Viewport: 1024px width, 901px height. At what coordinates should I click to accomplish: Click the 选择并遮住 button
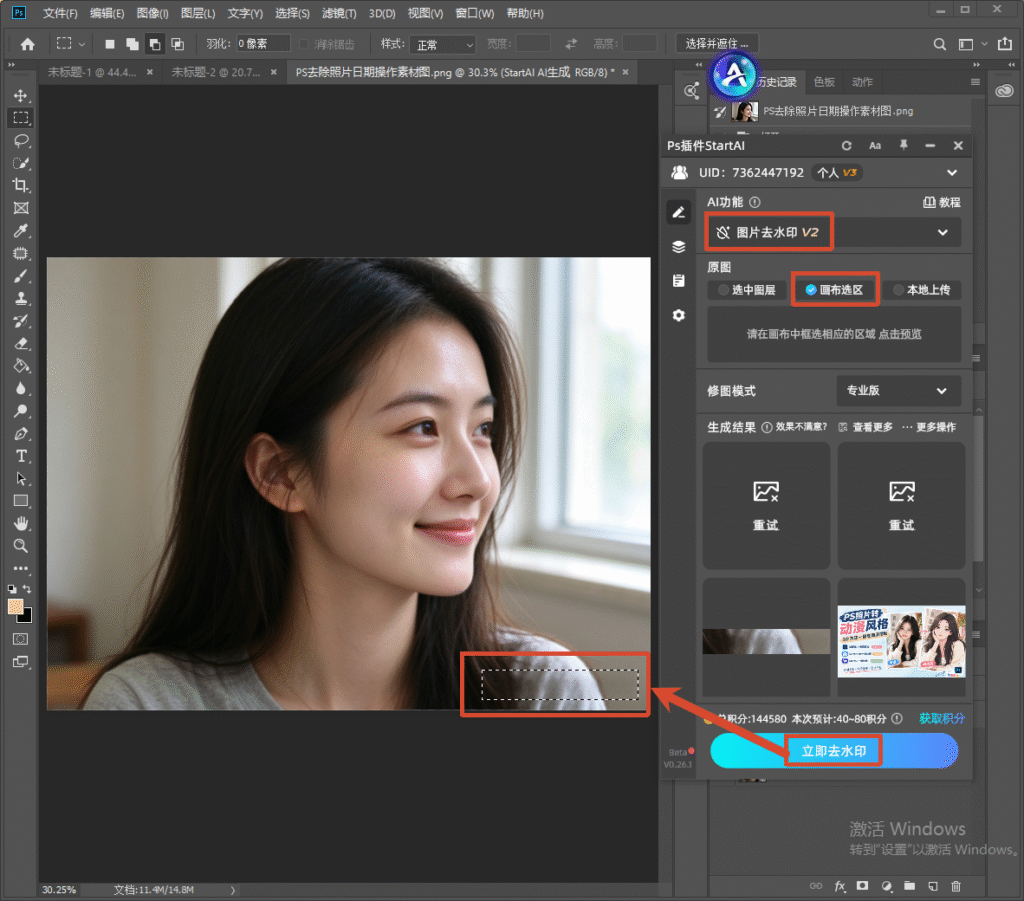click(716, 44)
